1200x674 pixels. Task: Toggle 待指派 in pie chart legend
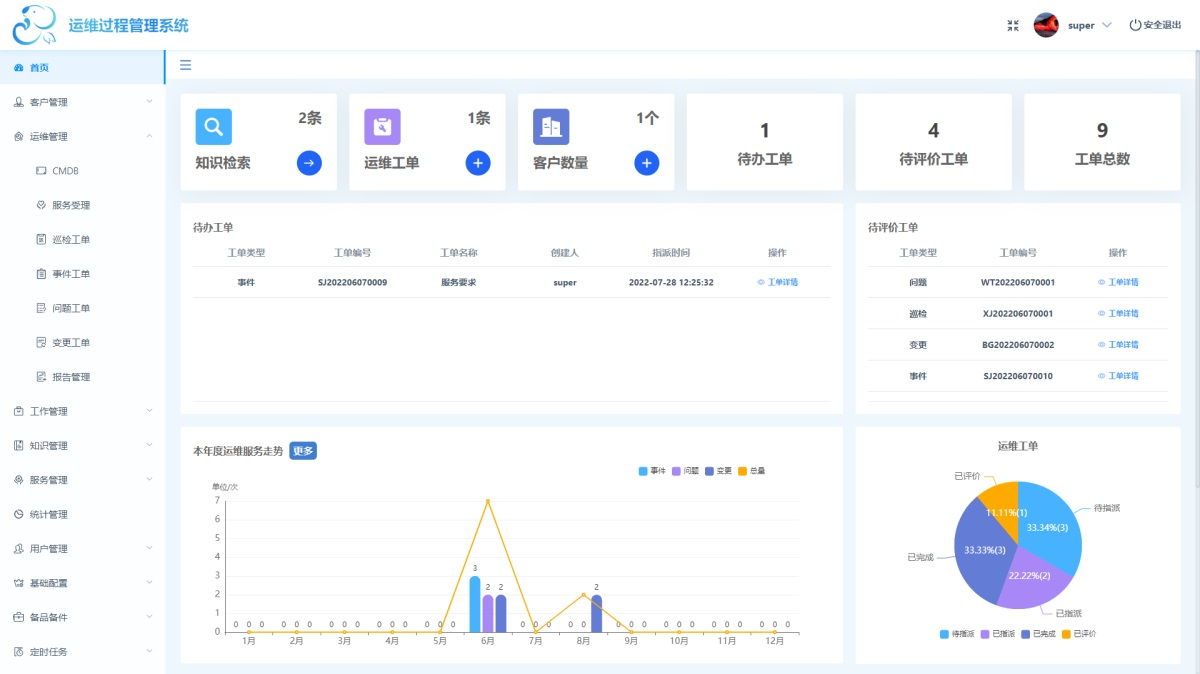(x=958, y=634)
